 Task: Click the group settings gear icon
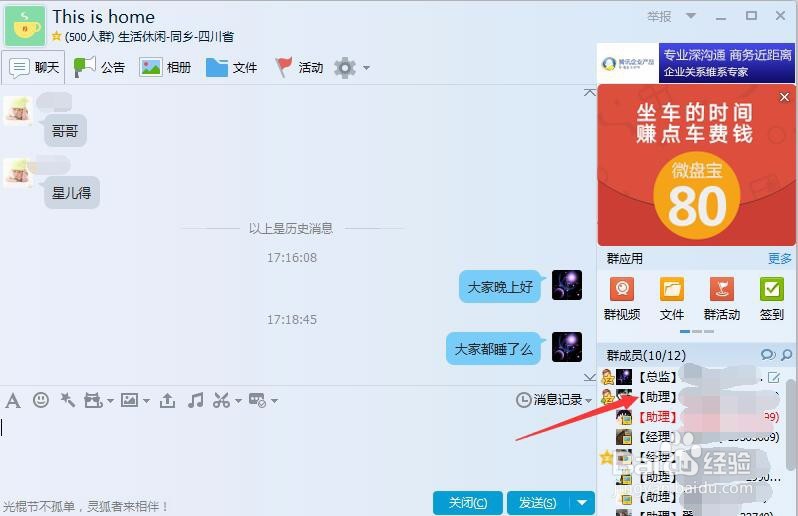click(345, 68)
